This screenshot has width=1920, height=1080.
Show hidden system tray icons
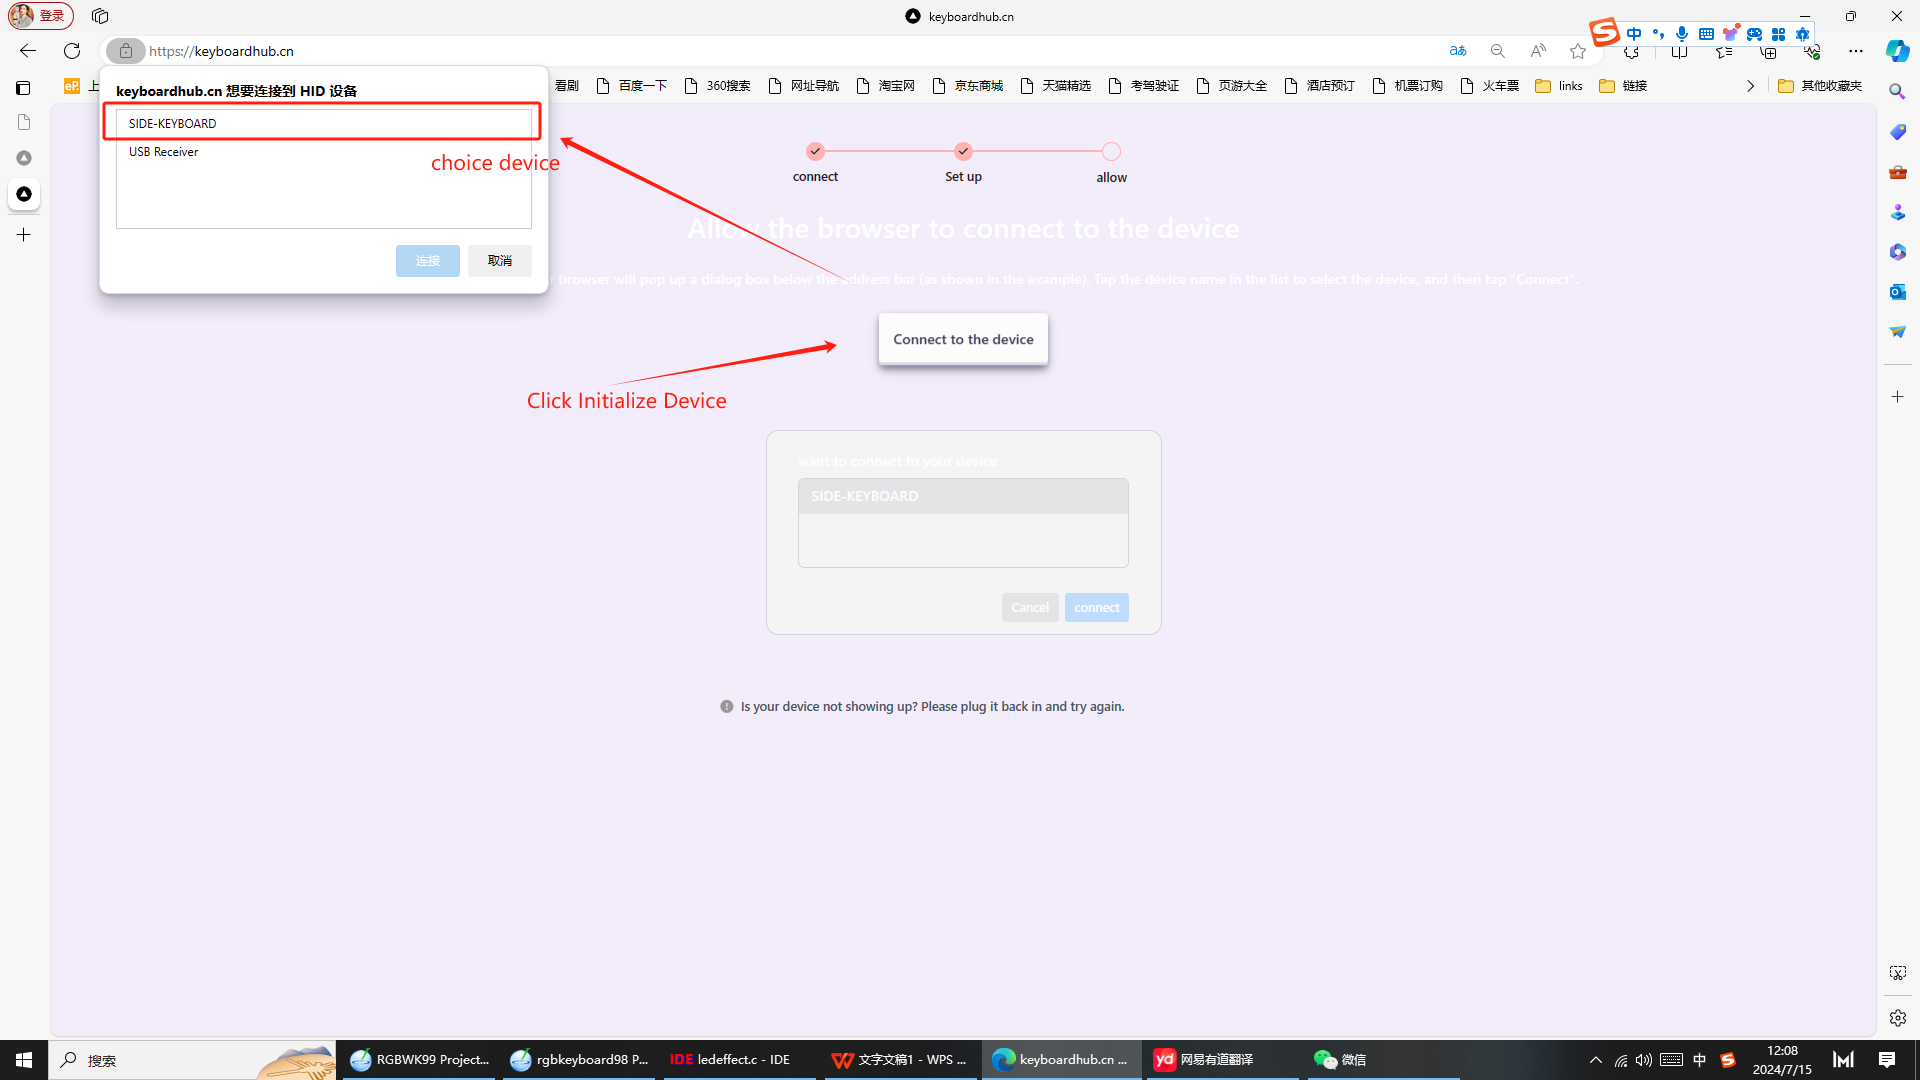(x=1595, y=1060)
